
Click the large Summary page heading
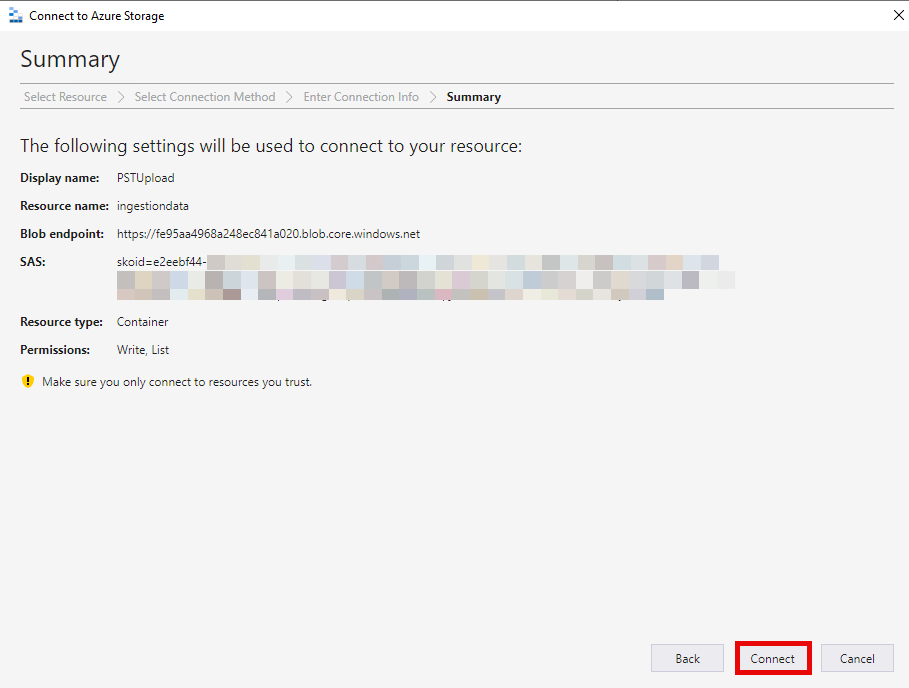[x=70, y=59]
